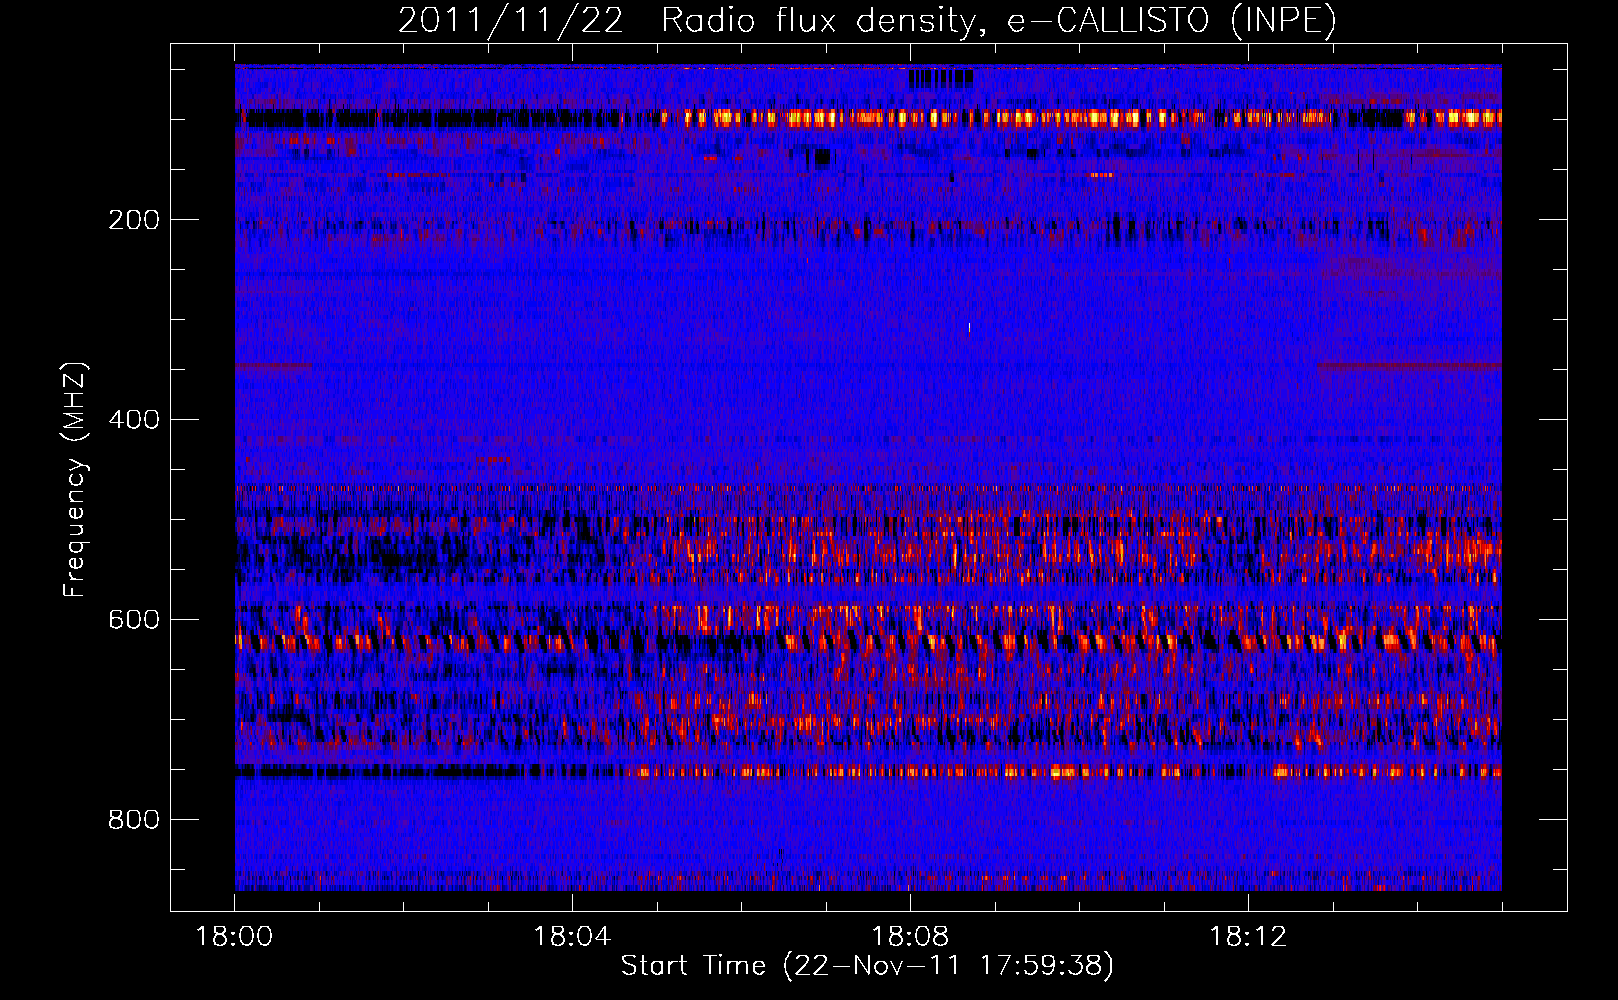Click the '18:04' time tick label
This screenshot has height=1000, width=1618.
tap(572, 937)
